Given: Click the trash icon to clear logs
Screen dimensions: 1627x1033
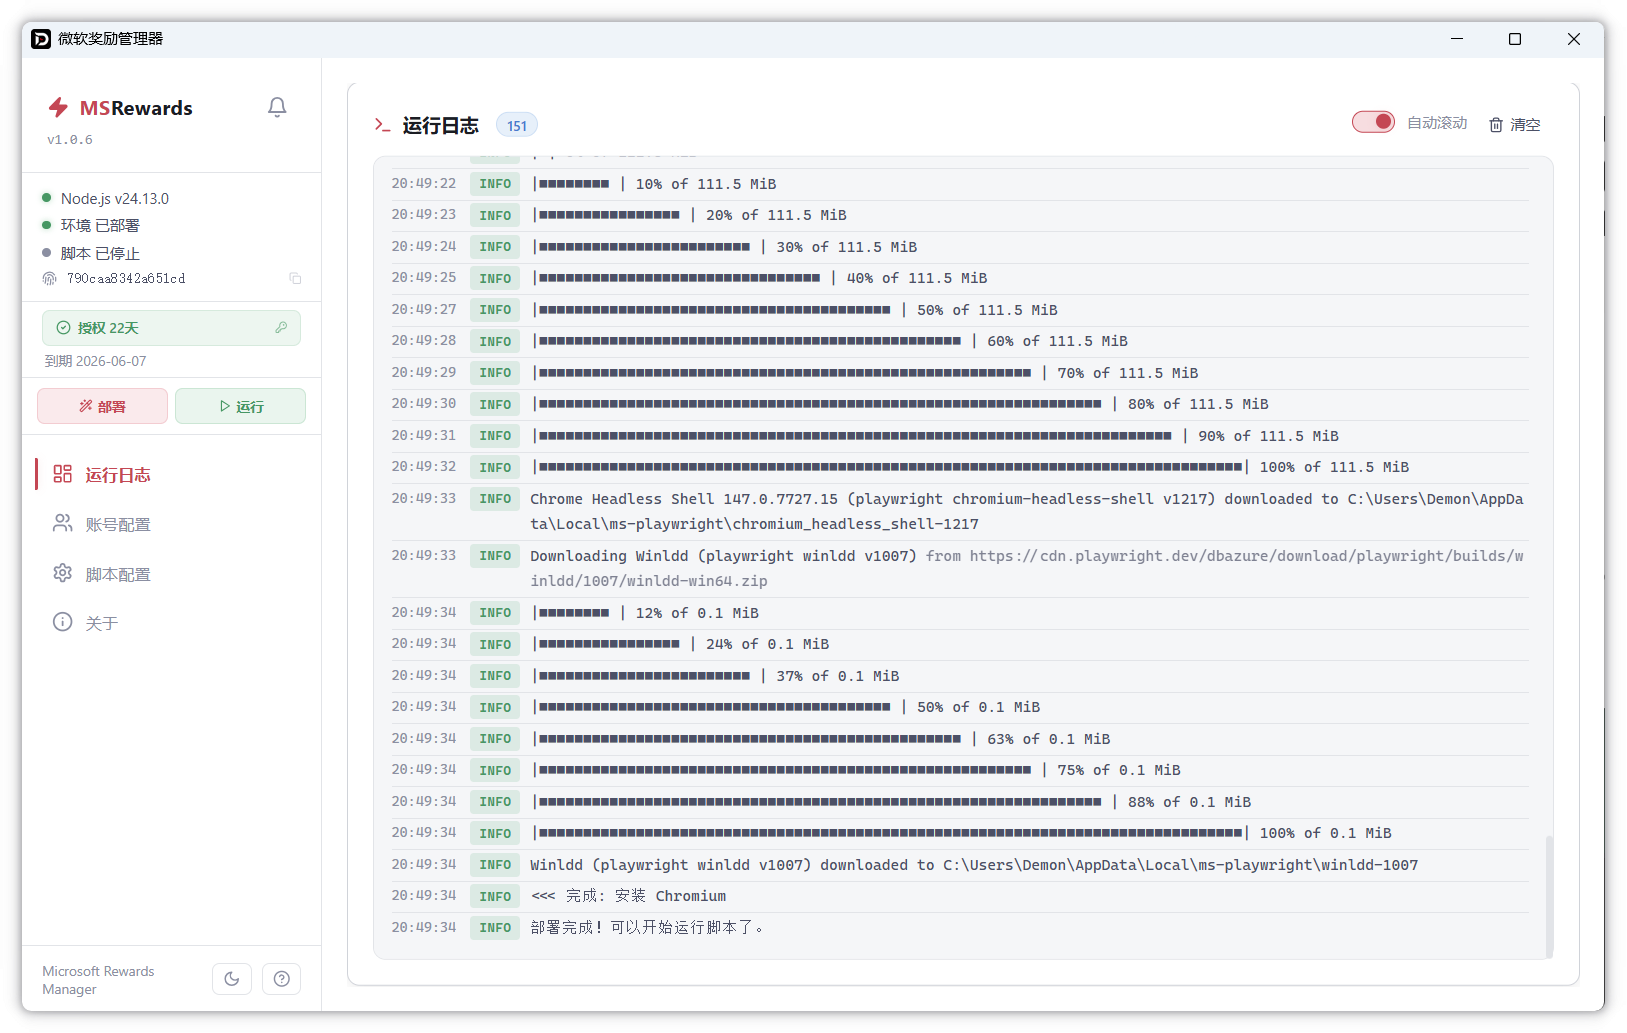Looking at the screenshot, I should click(1496, 125).
